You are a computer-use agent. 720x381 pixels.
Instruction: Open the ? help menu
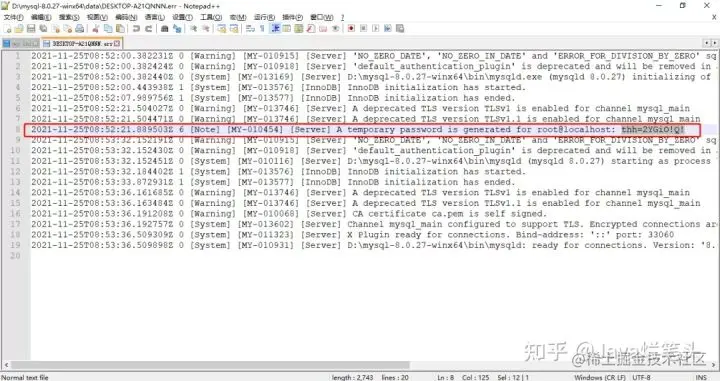pos(343,17)
